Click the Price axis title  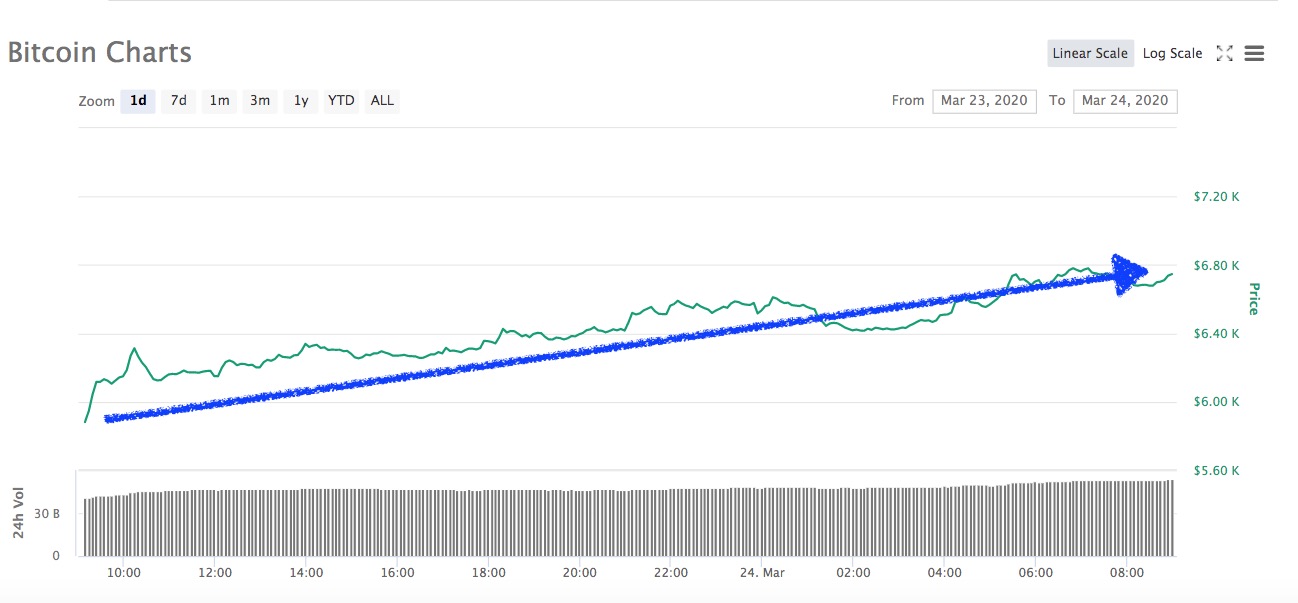click(x=1252, y=299)
